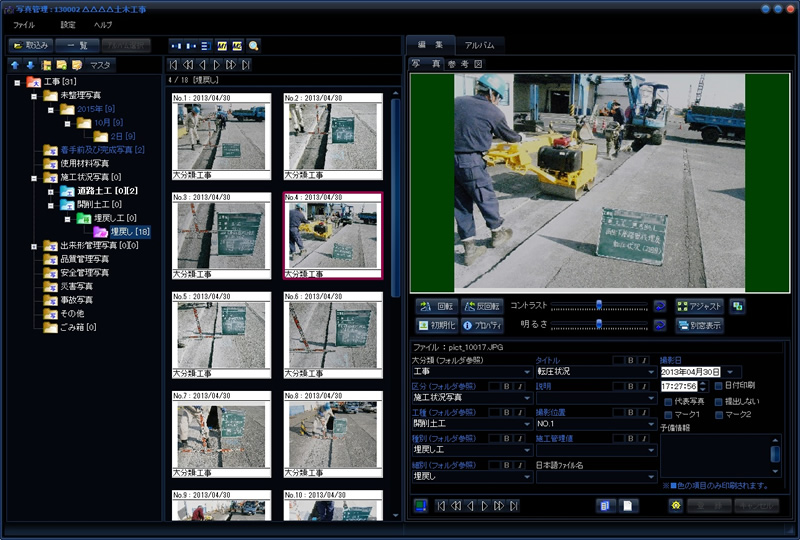Click the blue down arrow above folder tree
The width and height of the screenshot is (800, 540).
29,65
